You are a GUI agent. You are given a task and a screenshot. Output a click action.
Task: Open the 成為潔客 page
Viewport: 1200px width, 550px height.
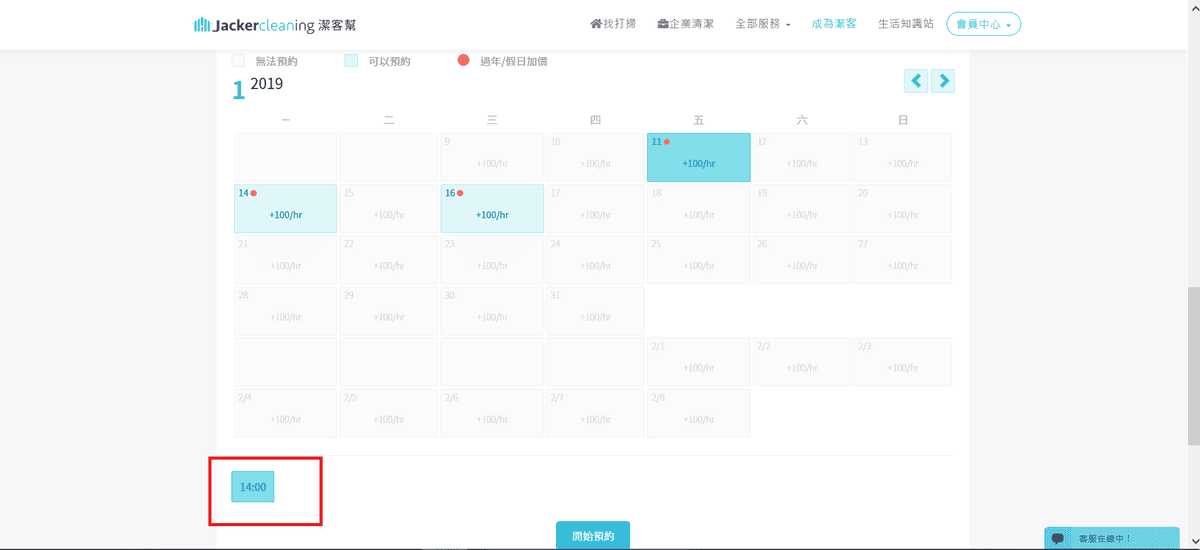click(834, 24)
